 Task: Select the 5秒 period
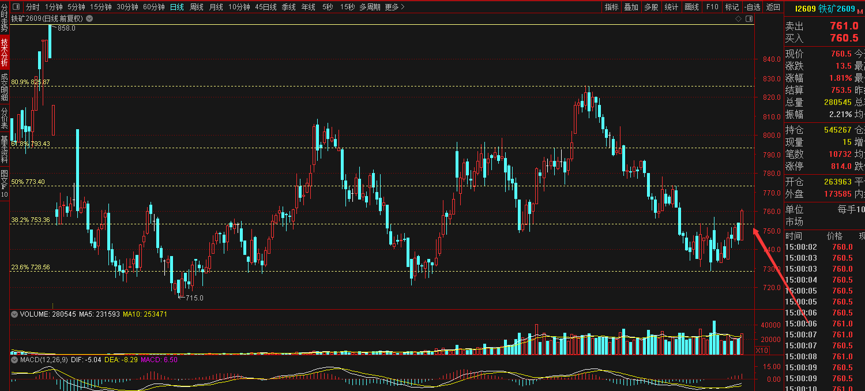pyautogui.click(x=328, y=7)
